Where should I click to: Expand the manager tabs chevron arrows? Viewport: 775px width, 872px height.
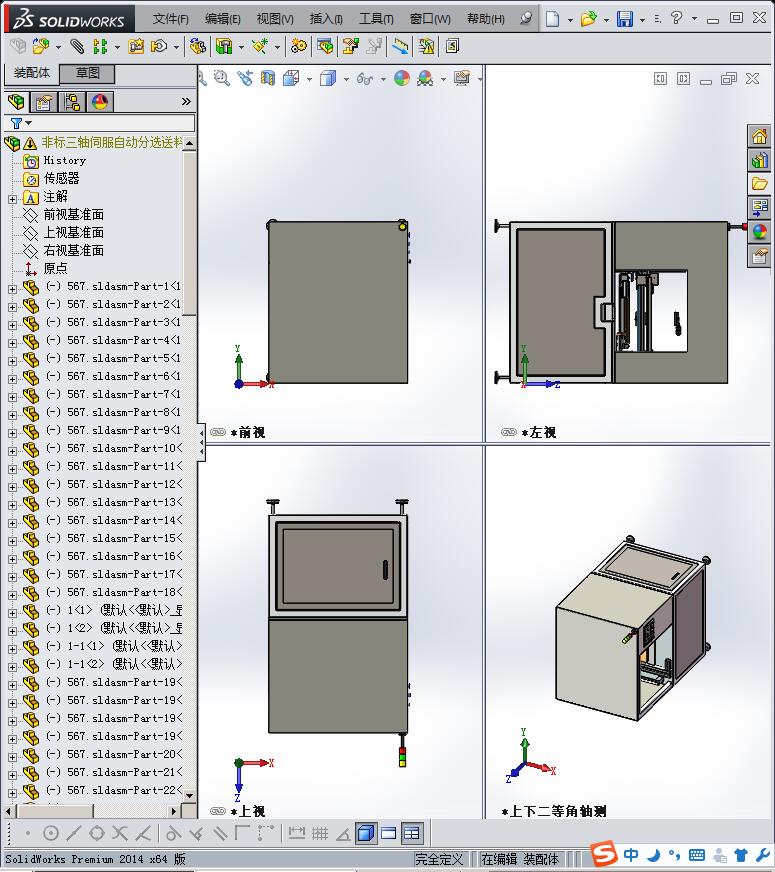[x=186, y=101]
